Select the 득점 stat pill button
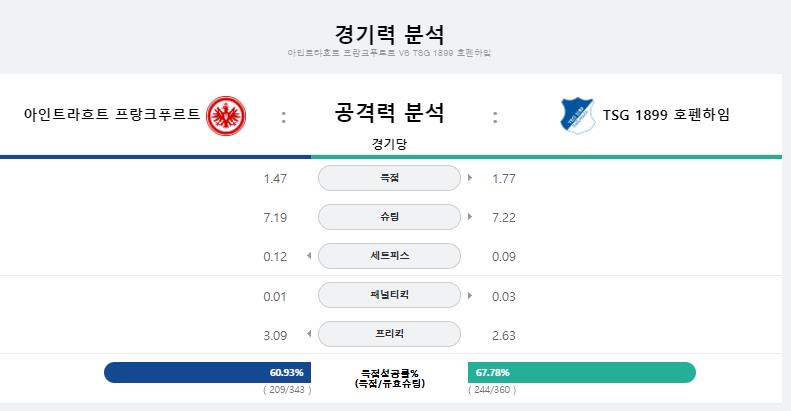The width and height of the screenshot is (791, 411). 389,178
